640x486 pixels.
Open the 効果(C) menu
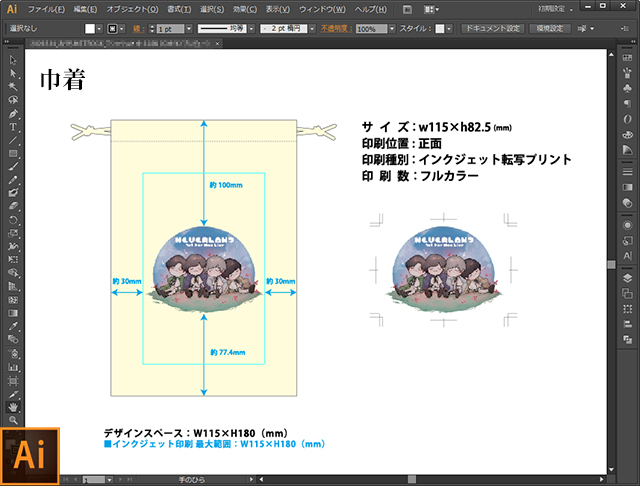pyautogui.click(x=245, y=9)
